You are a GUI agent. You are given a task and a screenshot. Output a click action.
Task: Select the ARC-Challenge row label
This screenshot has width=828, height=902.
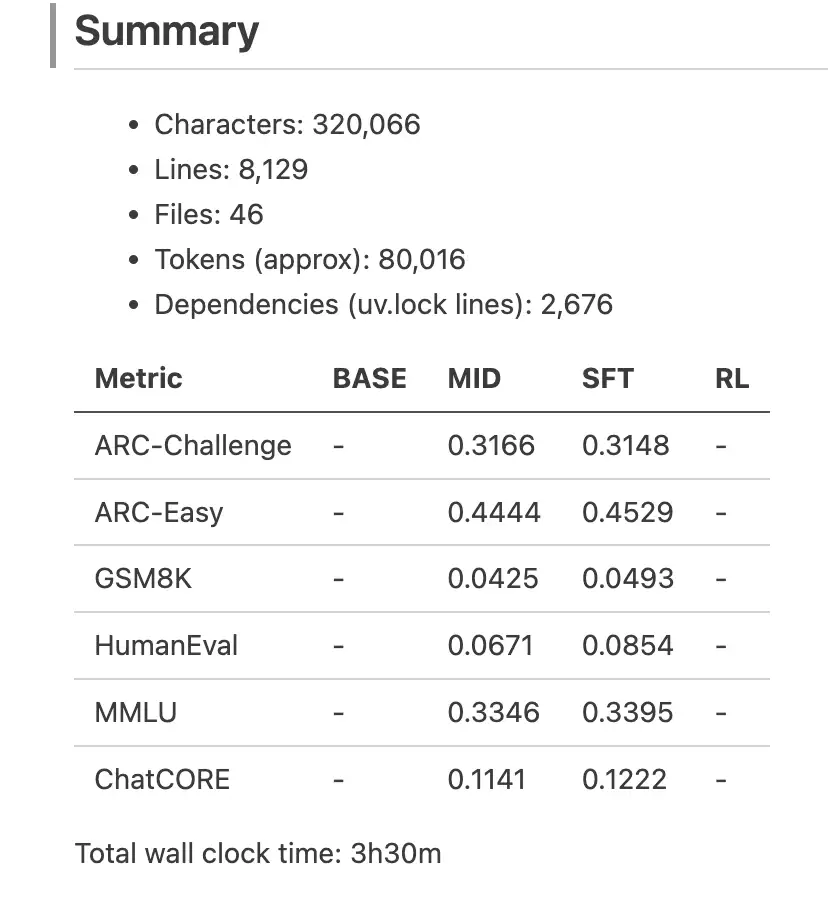click(193, 446)
